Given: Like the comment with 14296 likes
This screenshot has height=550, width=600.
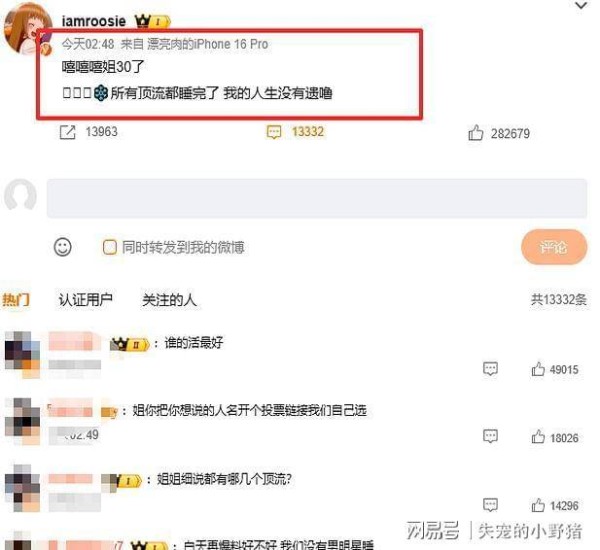Looking at the screenshot, I should [x=538, y=505].
